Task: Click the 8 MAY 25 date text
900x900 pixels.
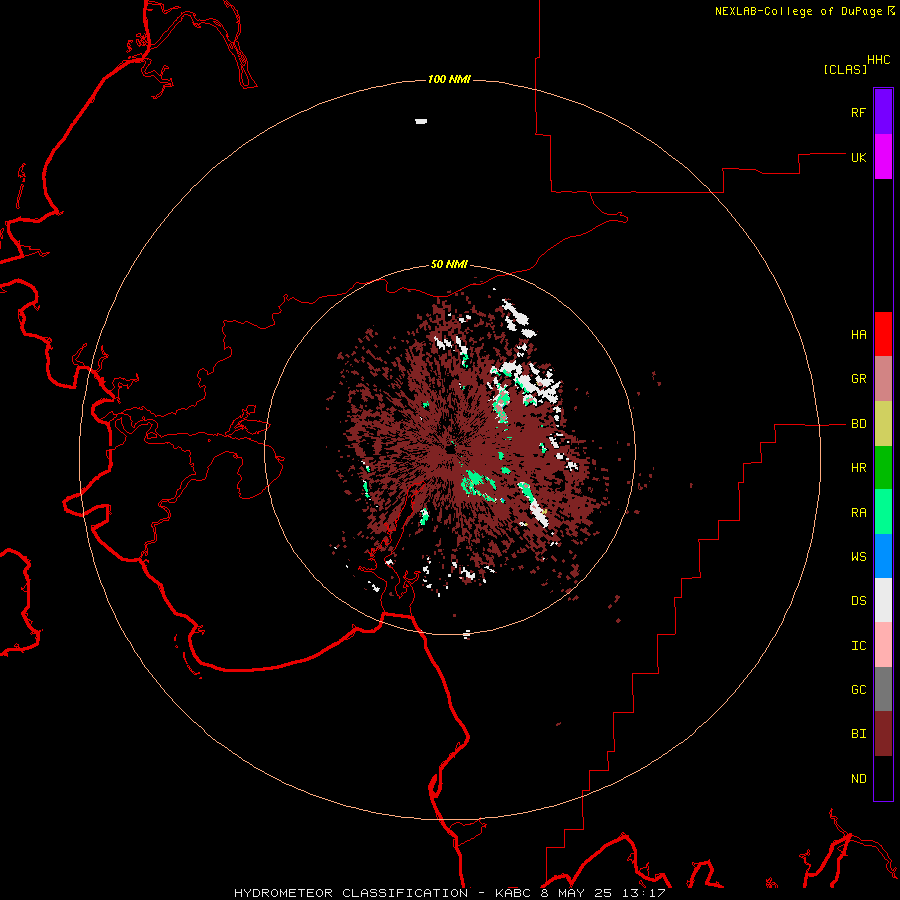Action: click(x=575, y=893)
